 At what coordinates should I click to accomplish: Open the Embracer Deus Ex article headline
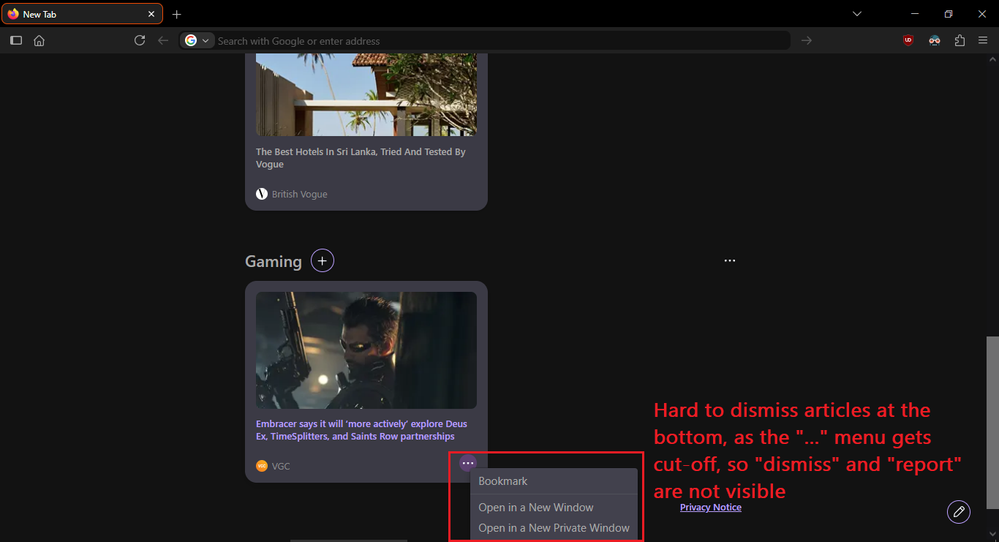point(361,430)
